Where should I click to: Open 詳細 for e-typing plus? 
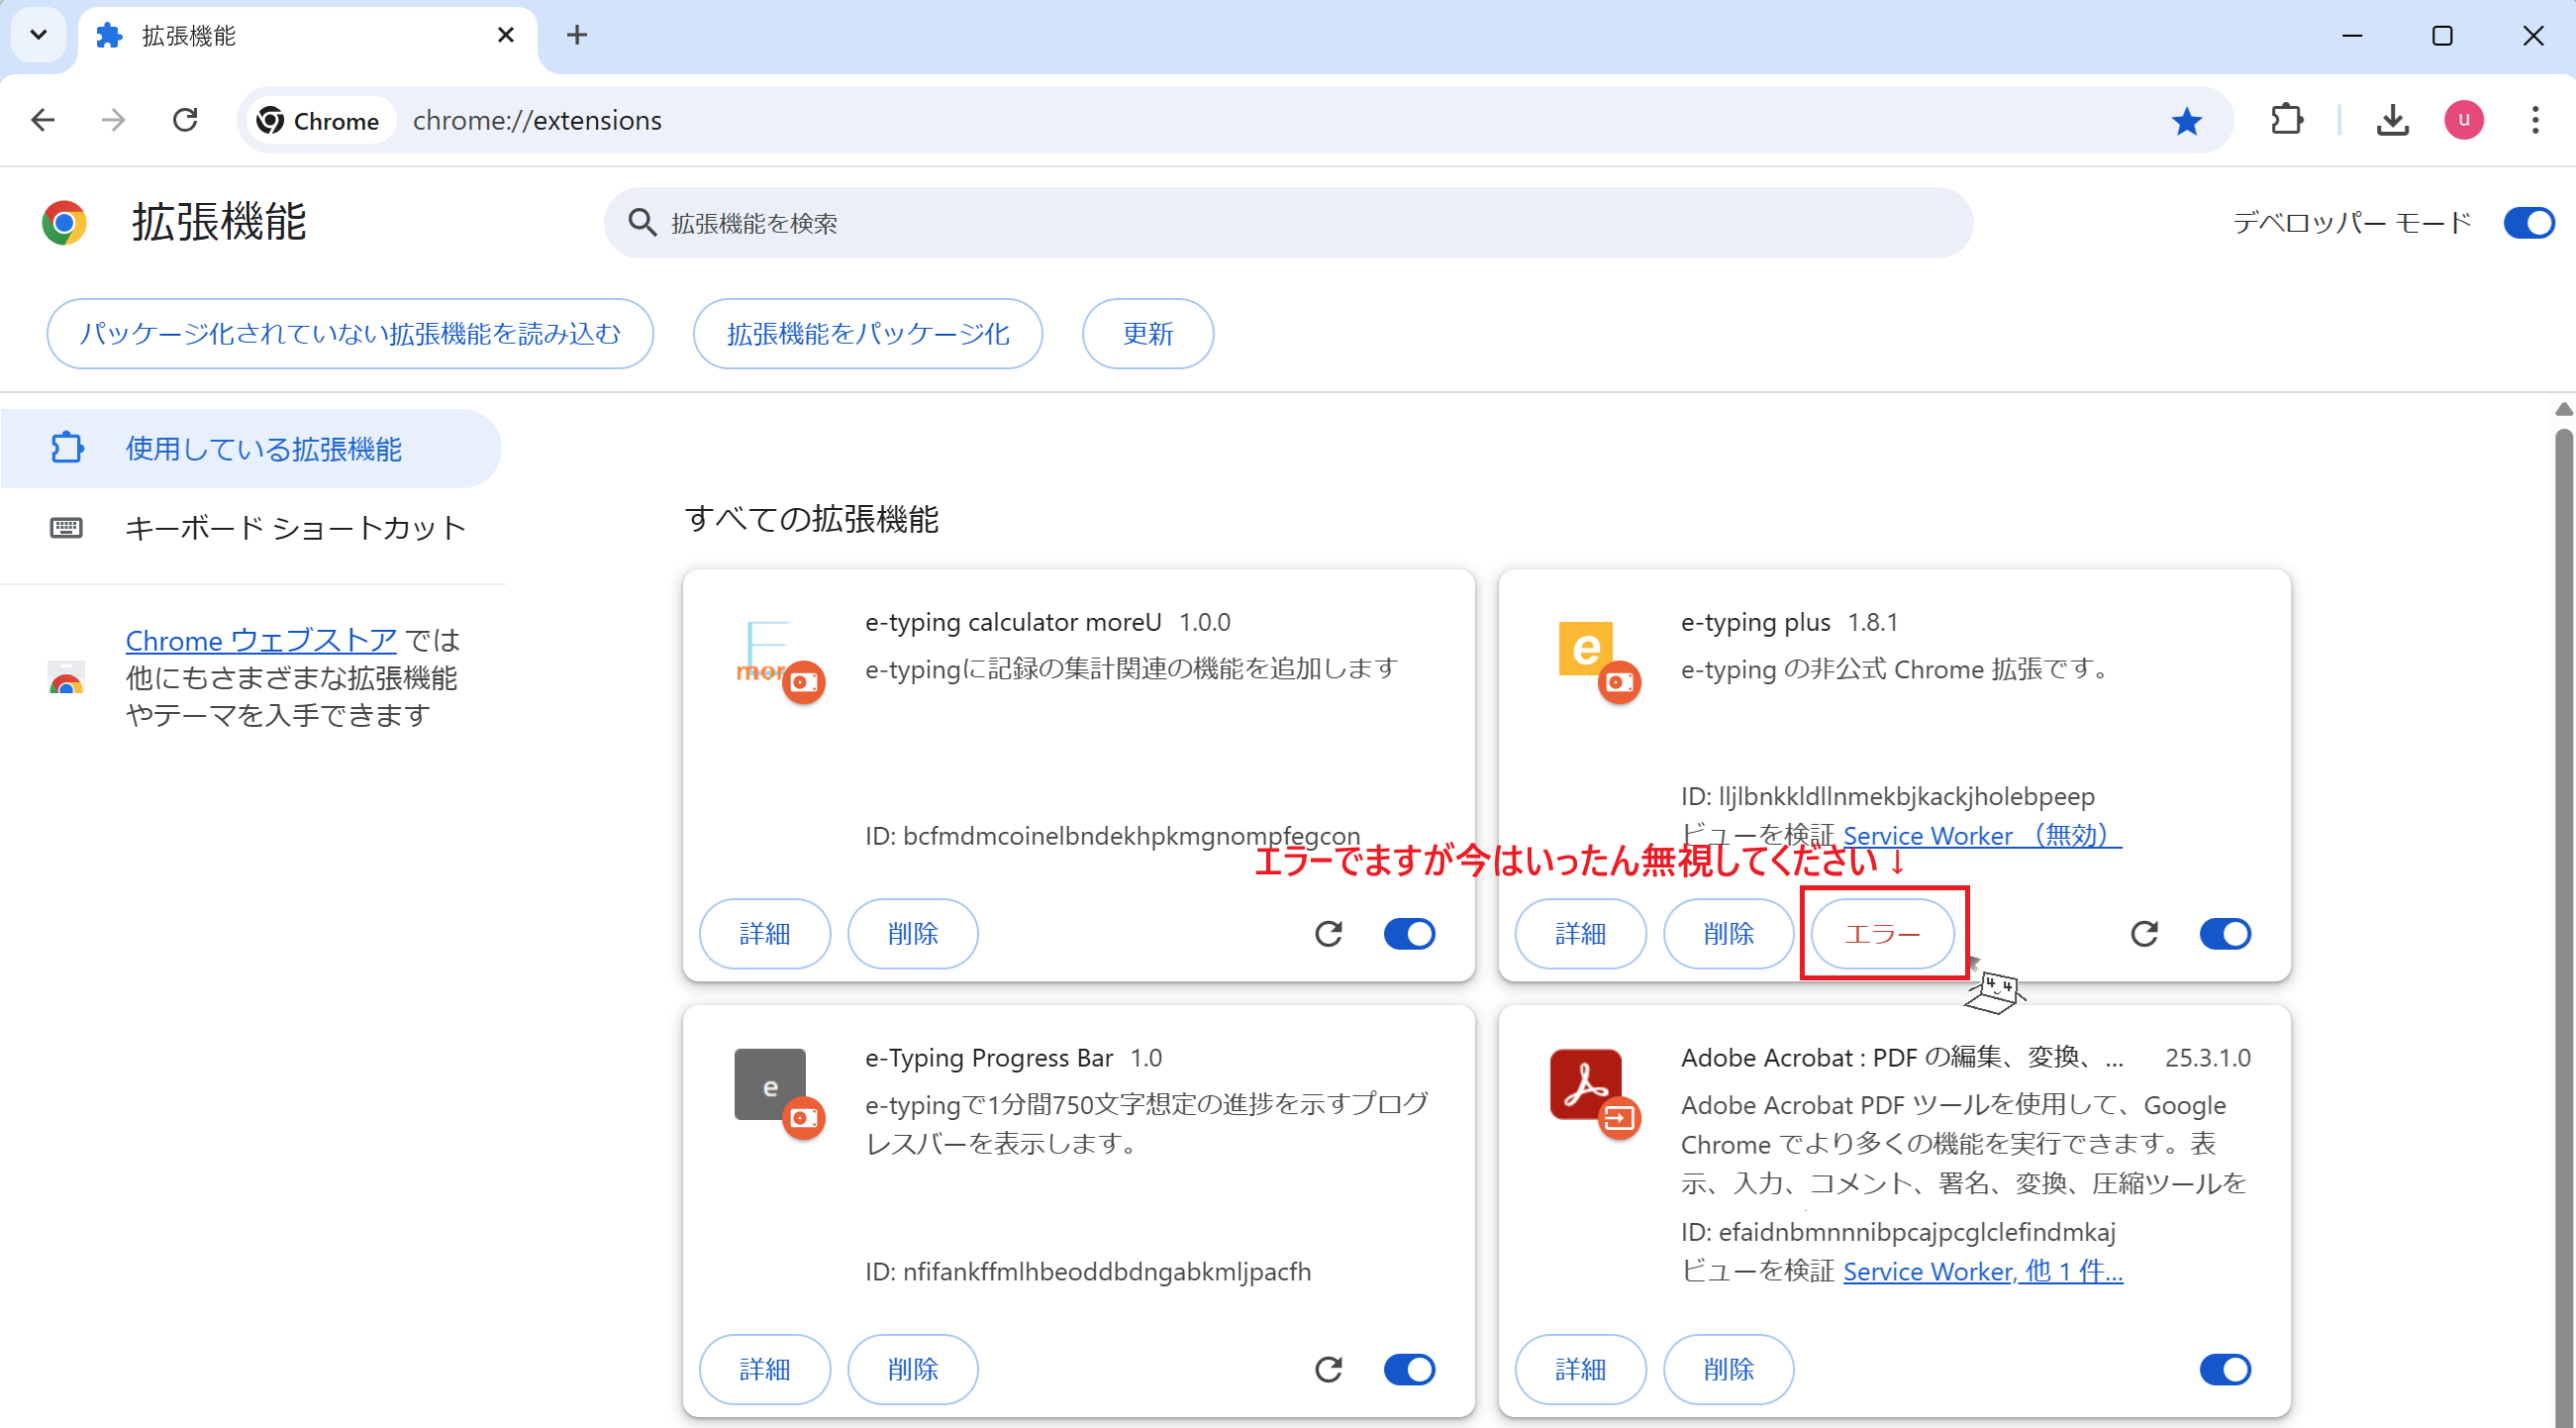point(1580,933)
